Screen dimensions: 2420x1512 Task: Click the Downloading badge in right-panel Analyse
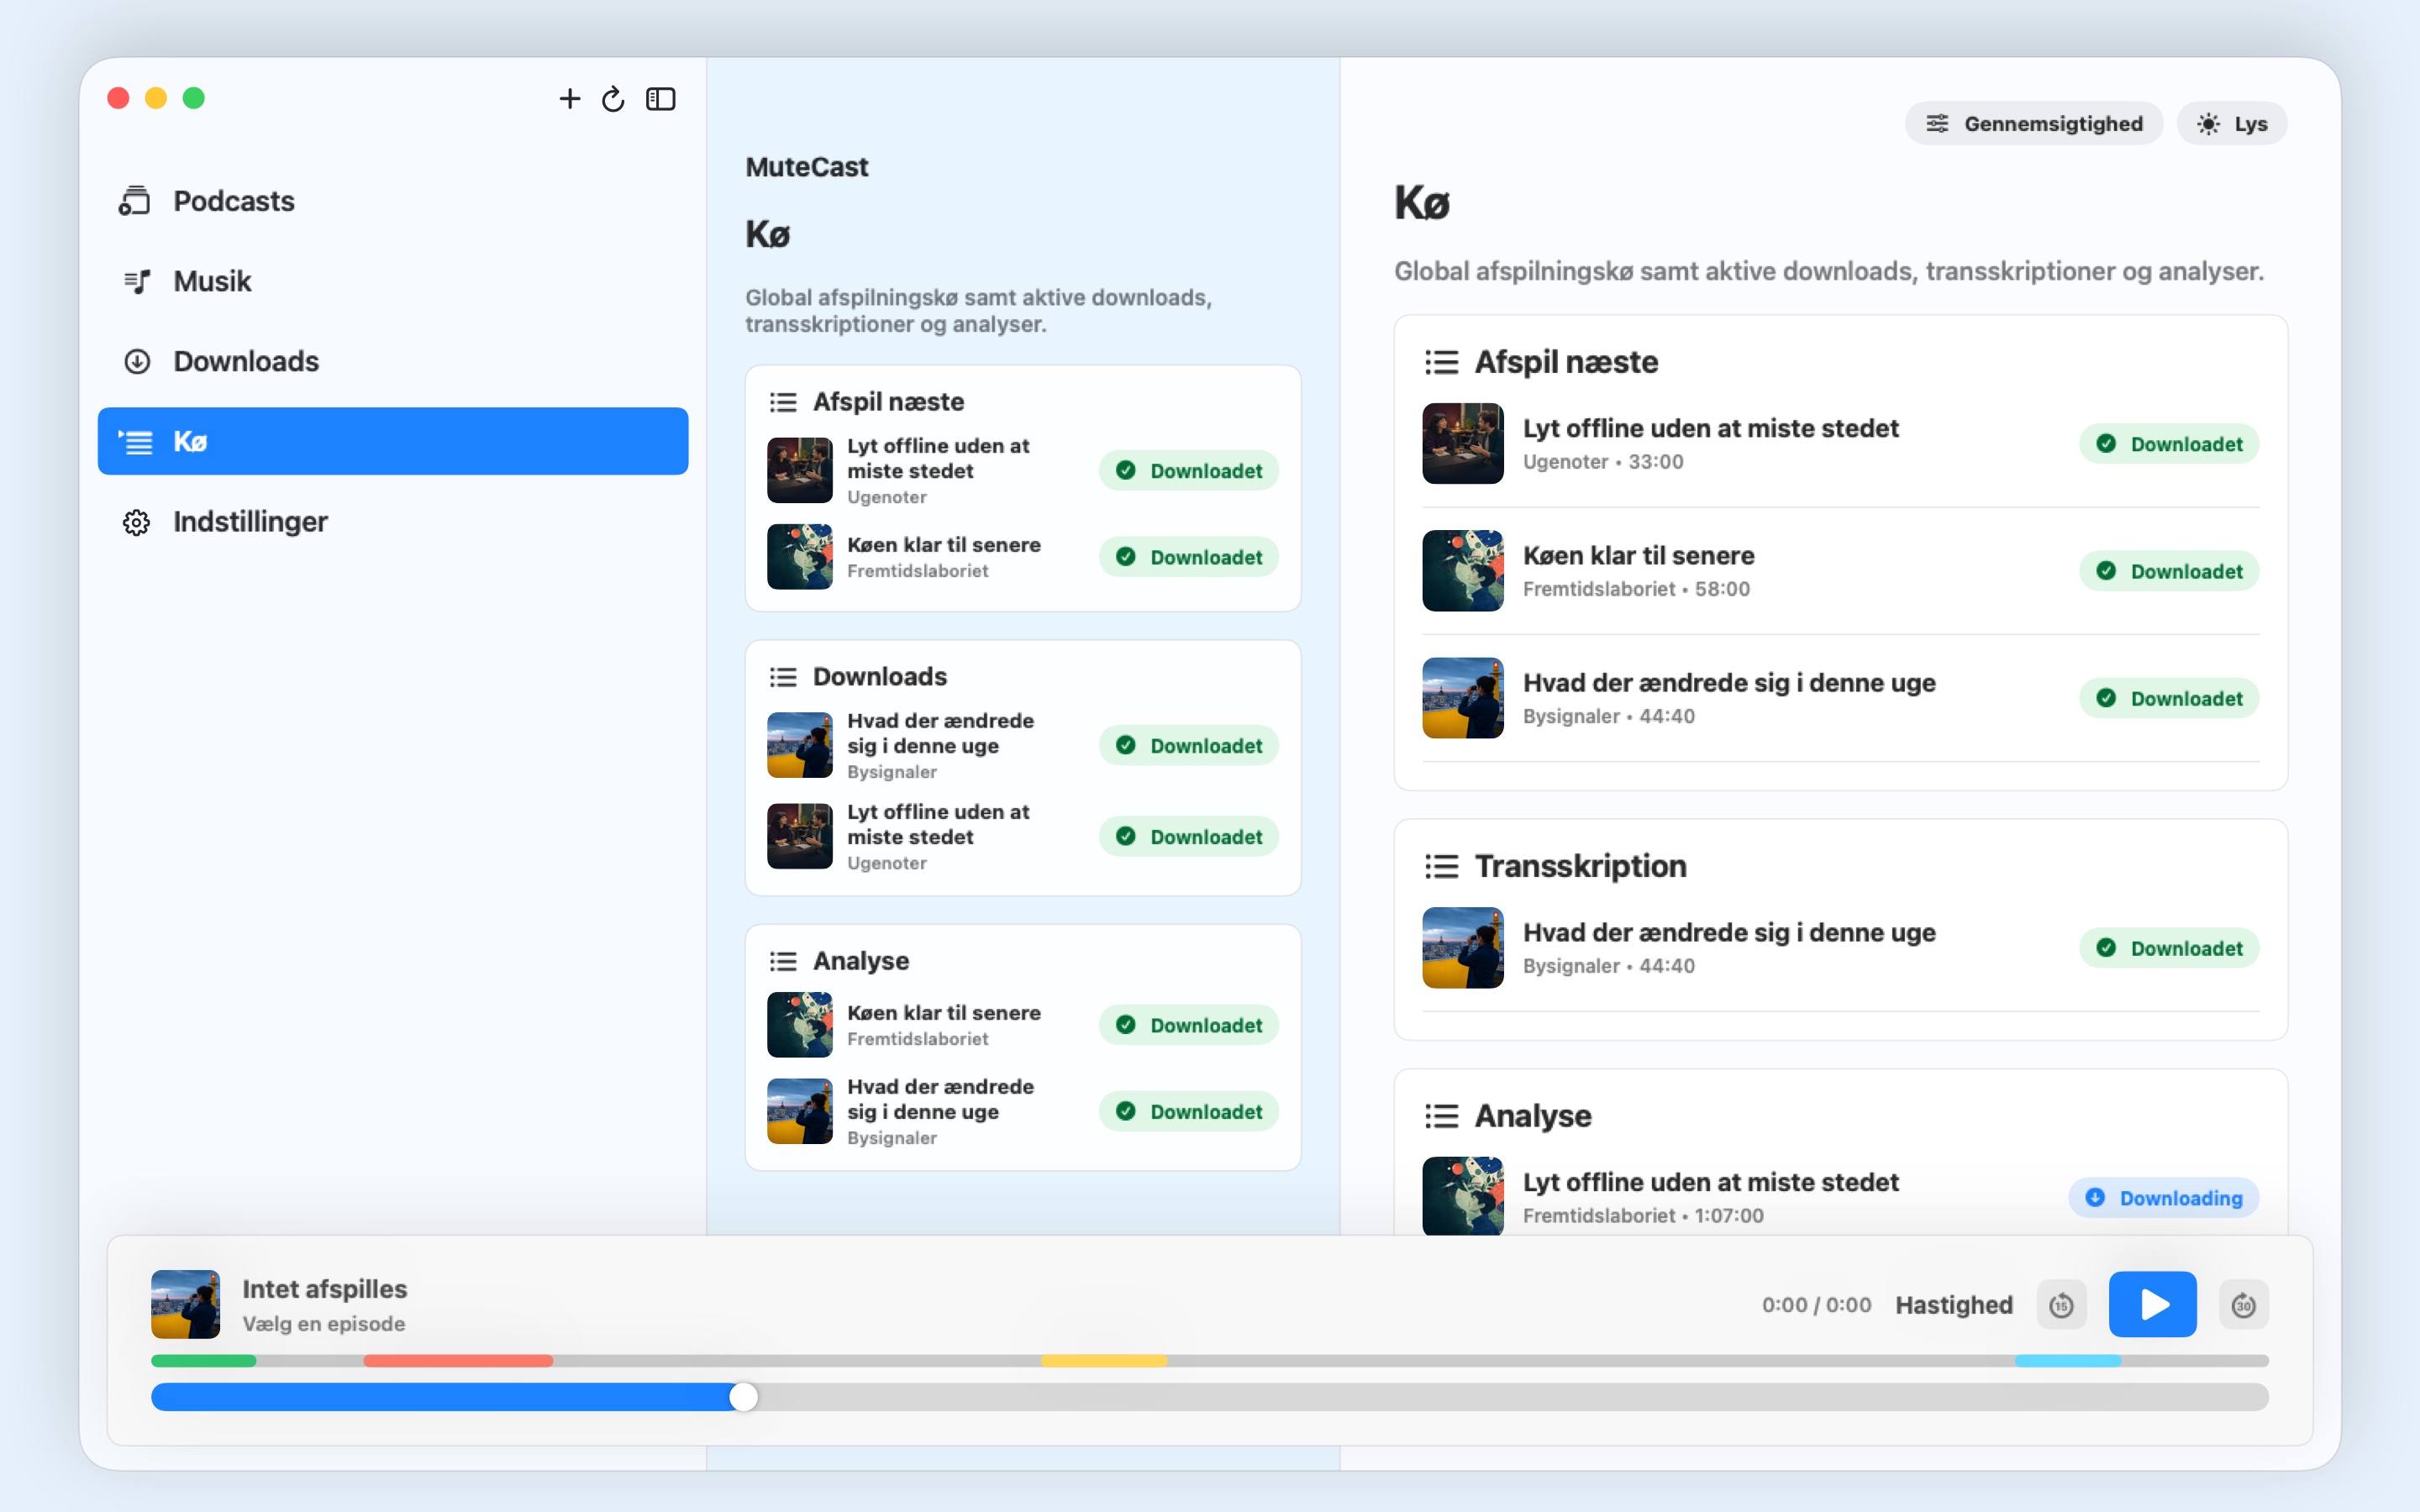coord(2163,1198)
